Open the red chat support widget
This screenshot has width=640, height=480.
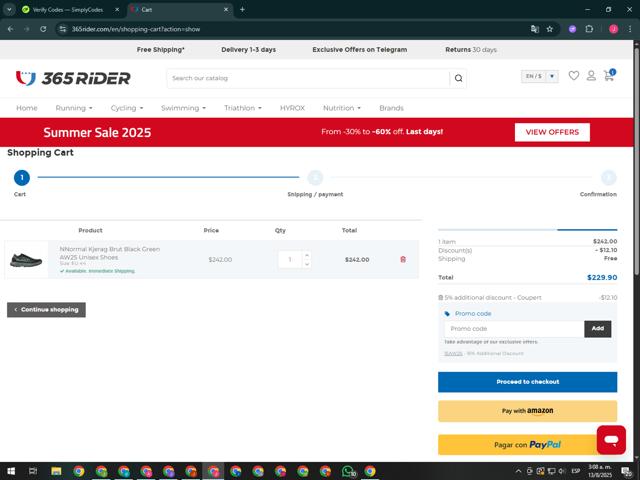pos(611,440)
